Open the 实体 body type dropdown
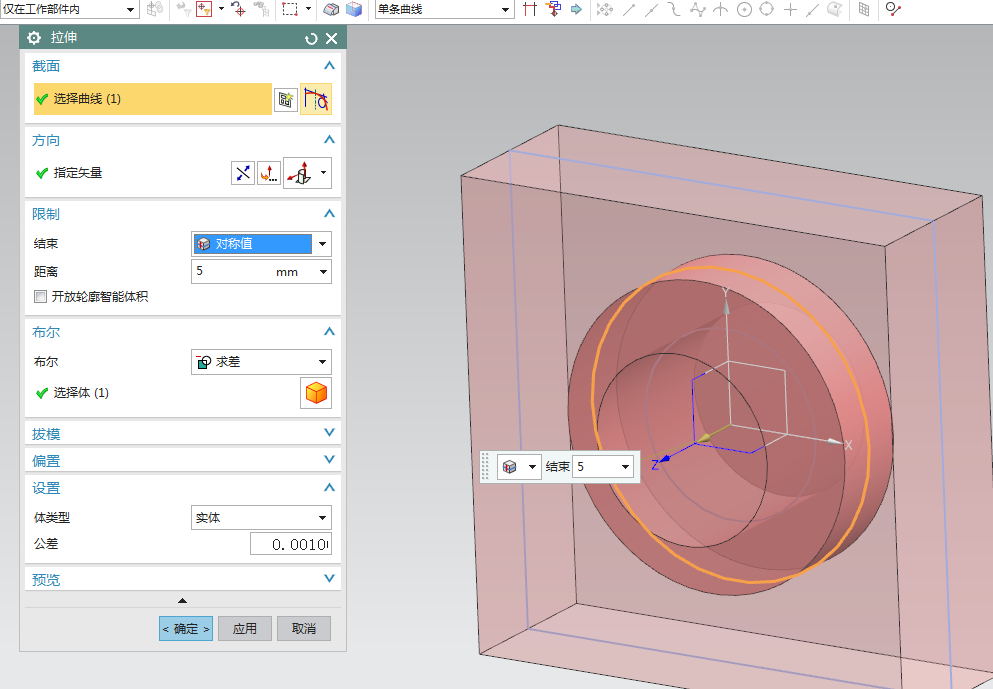The width and height of the screenshot is (993, 689). pos(322,518)
